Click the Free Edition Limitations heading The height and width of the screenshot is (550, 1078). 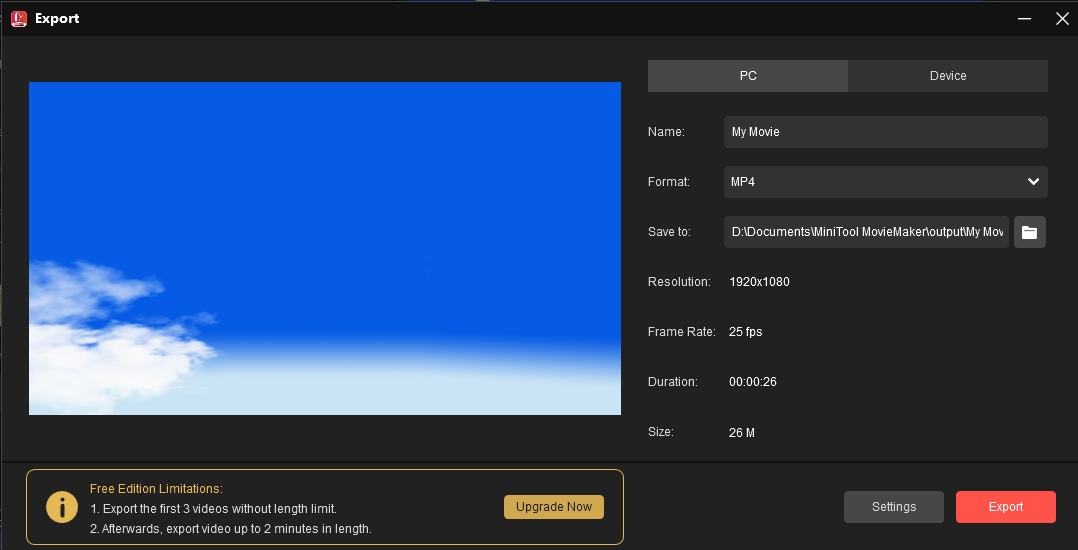[x=156, y=489]
